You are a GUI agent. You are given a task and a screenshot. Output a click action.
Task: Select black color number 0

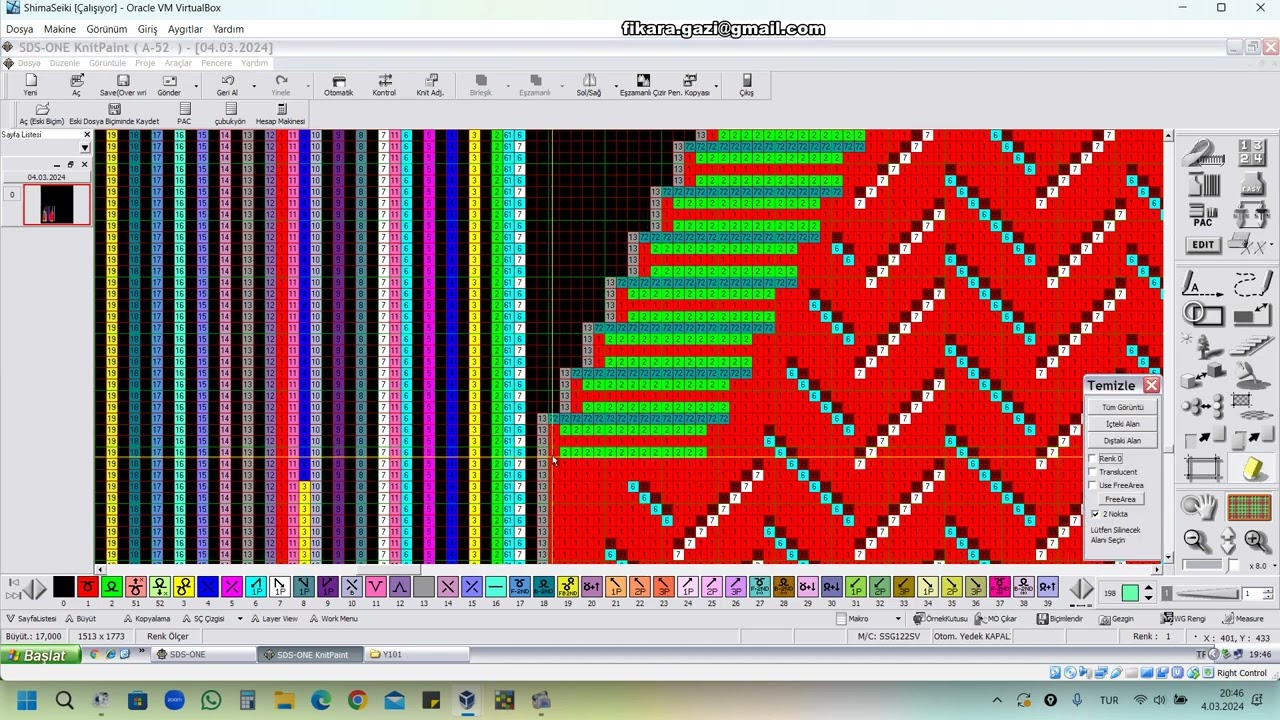pyautogui.click(x=63, y=588)
